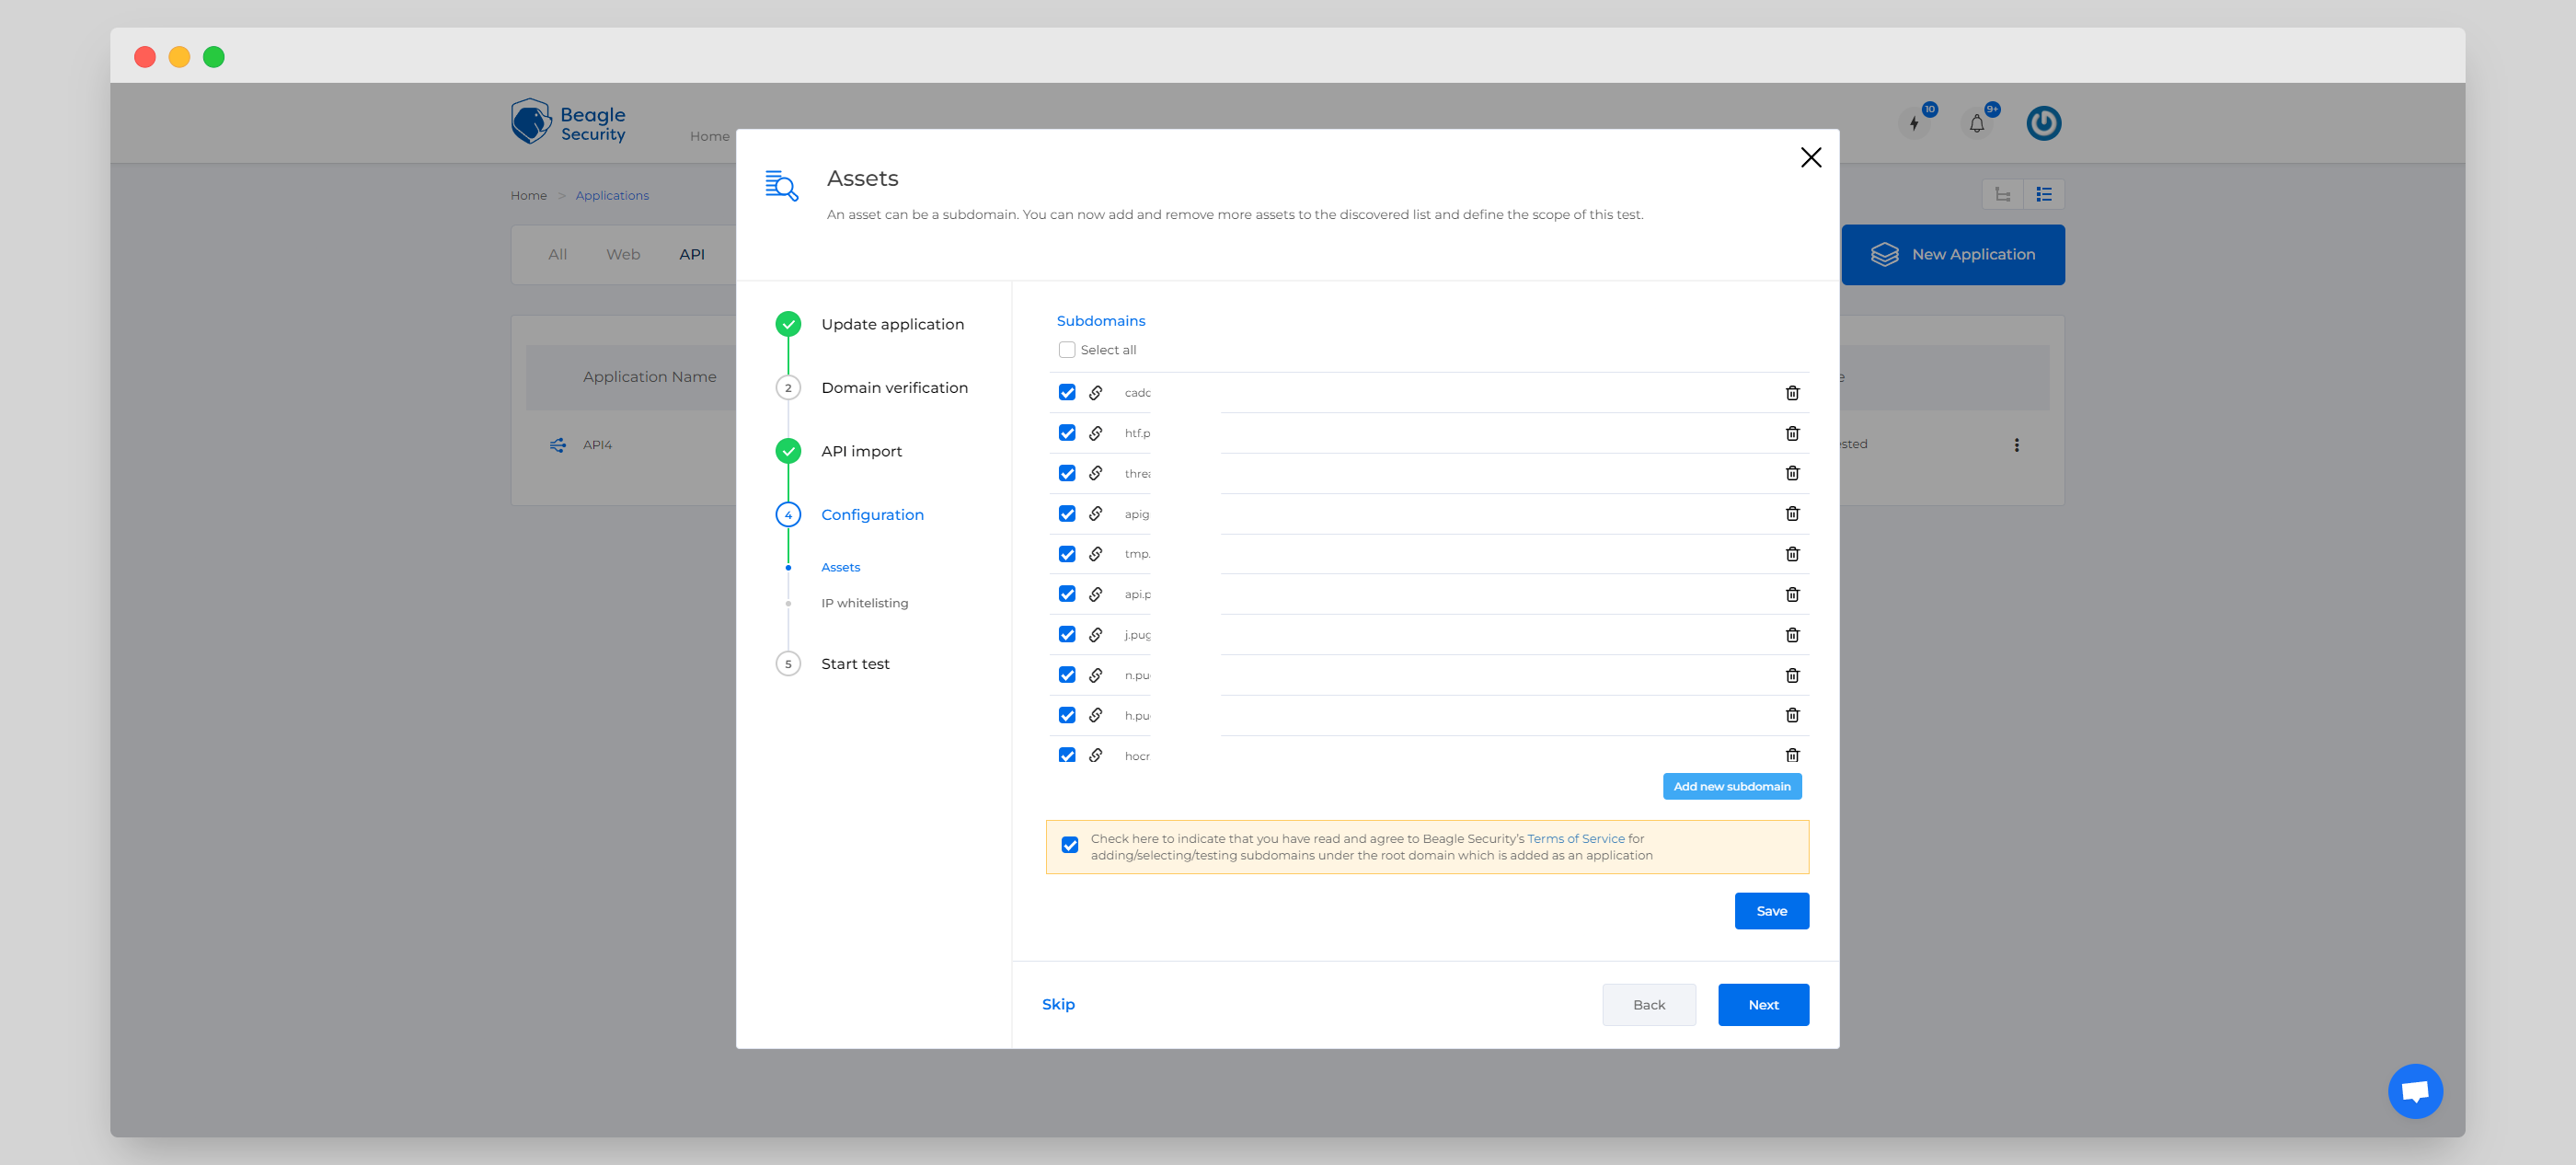Save the subdomain selection

[x=1771, y=911]
